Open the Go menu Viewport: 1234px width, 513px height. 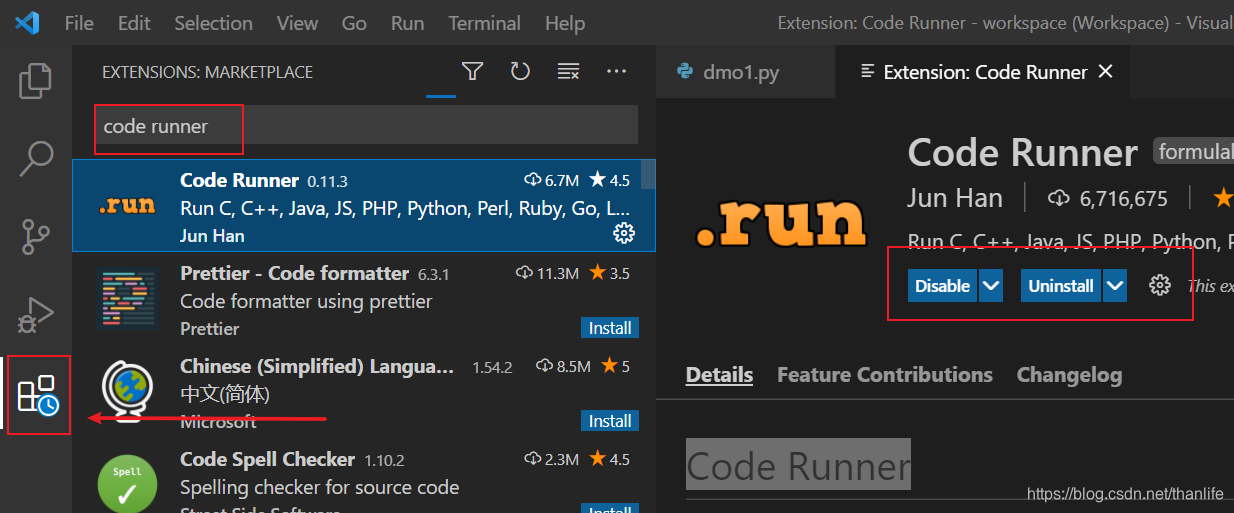[354, 22]
